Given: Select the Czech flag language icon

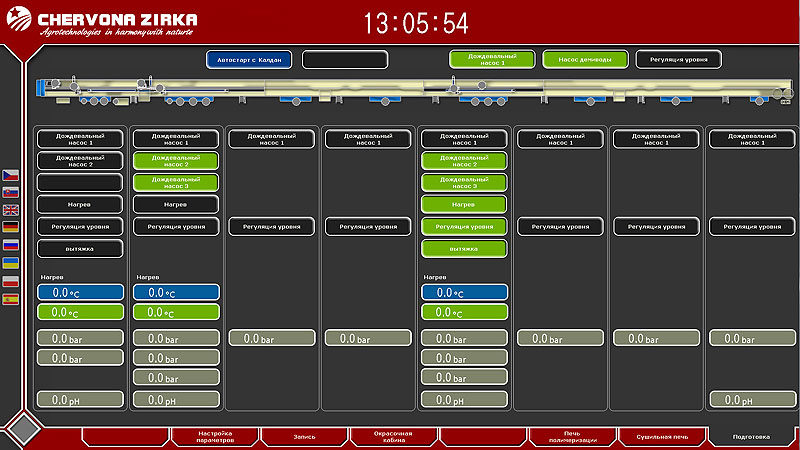Looking at the screenshot, I should click(x=11, y=175).
